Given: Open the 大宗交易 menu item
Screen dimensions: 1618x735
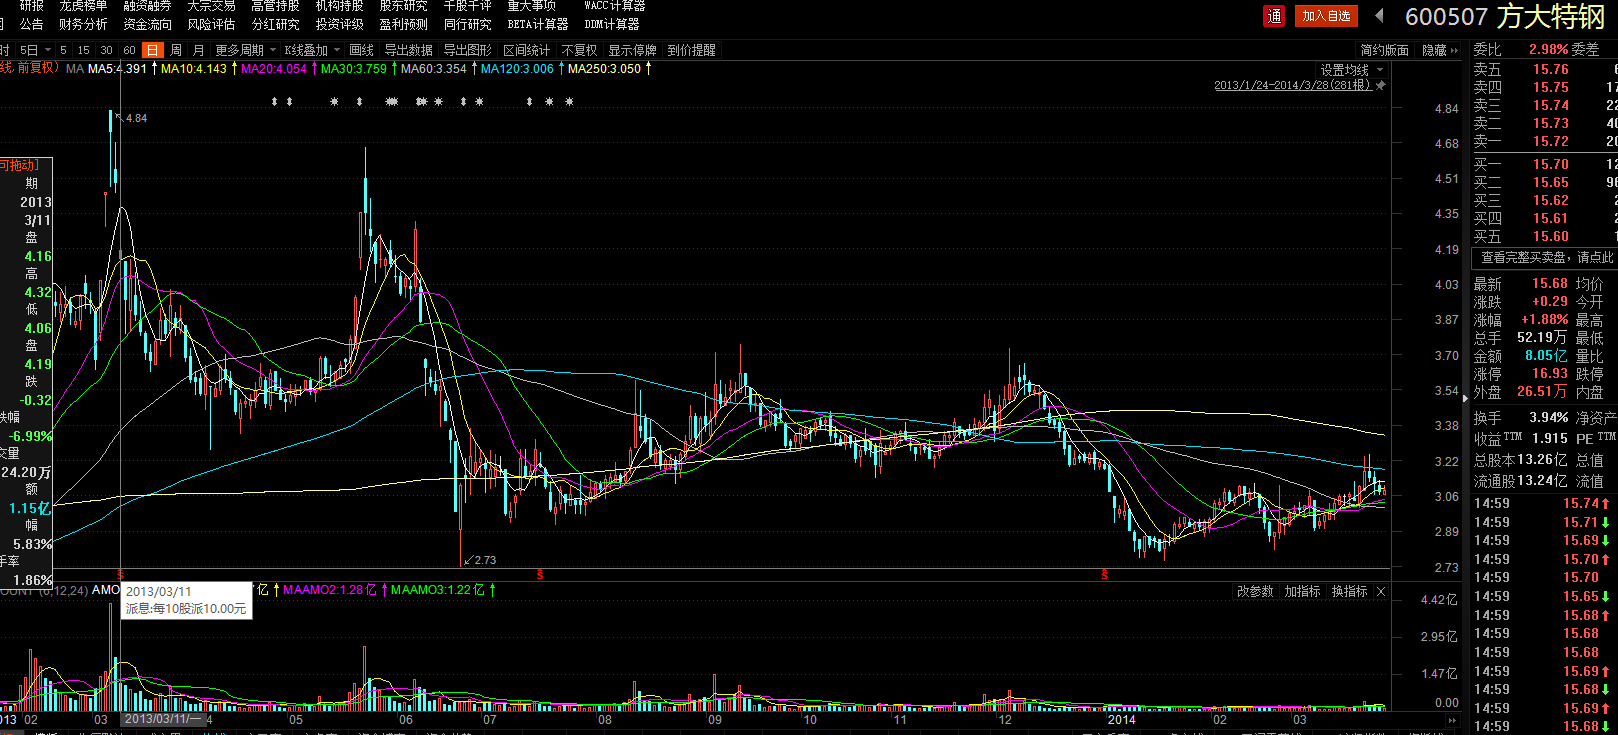Looking at the screenshot, I should pyautogui.click(x=211, y=6).
